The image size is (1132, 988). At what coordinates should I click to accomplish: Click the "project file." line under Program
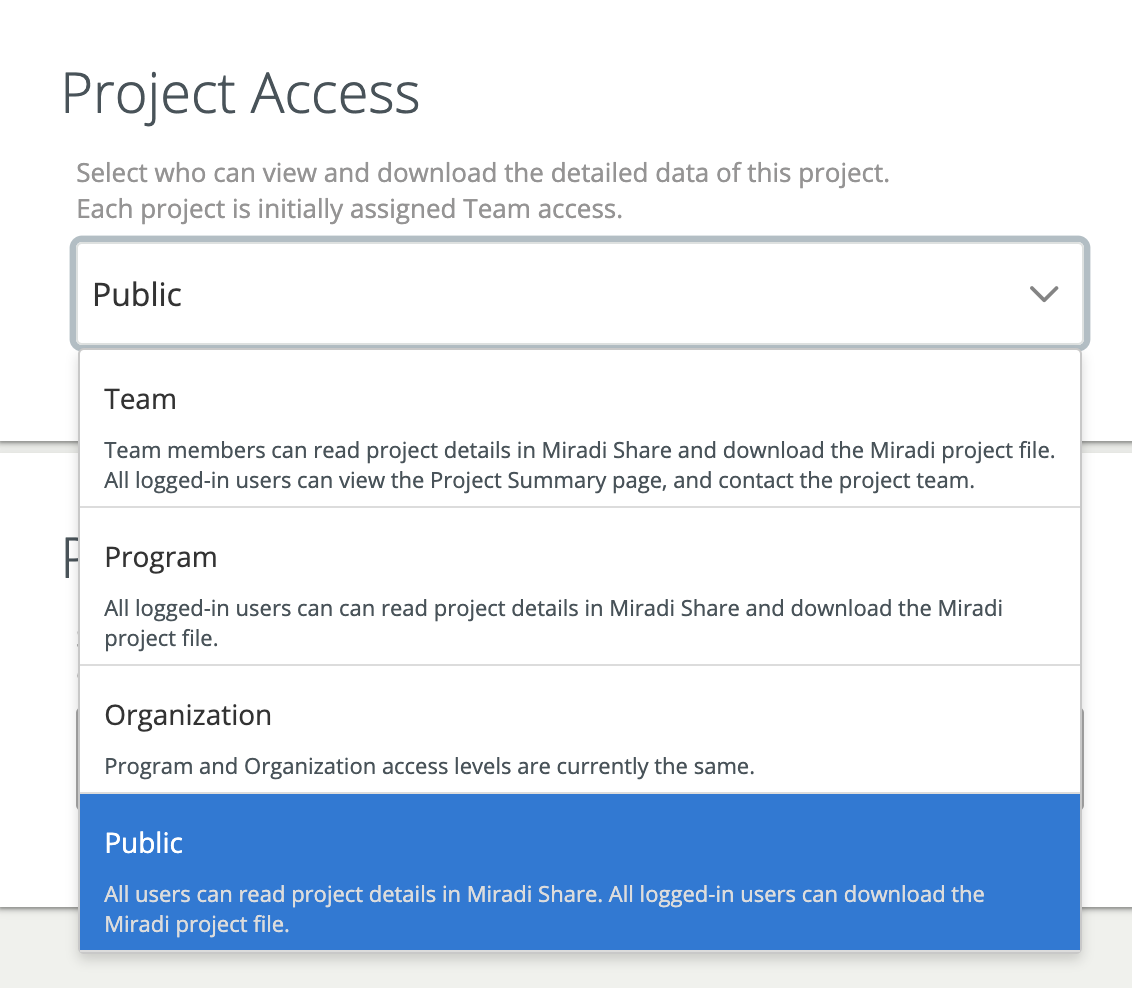click(161, 638)
